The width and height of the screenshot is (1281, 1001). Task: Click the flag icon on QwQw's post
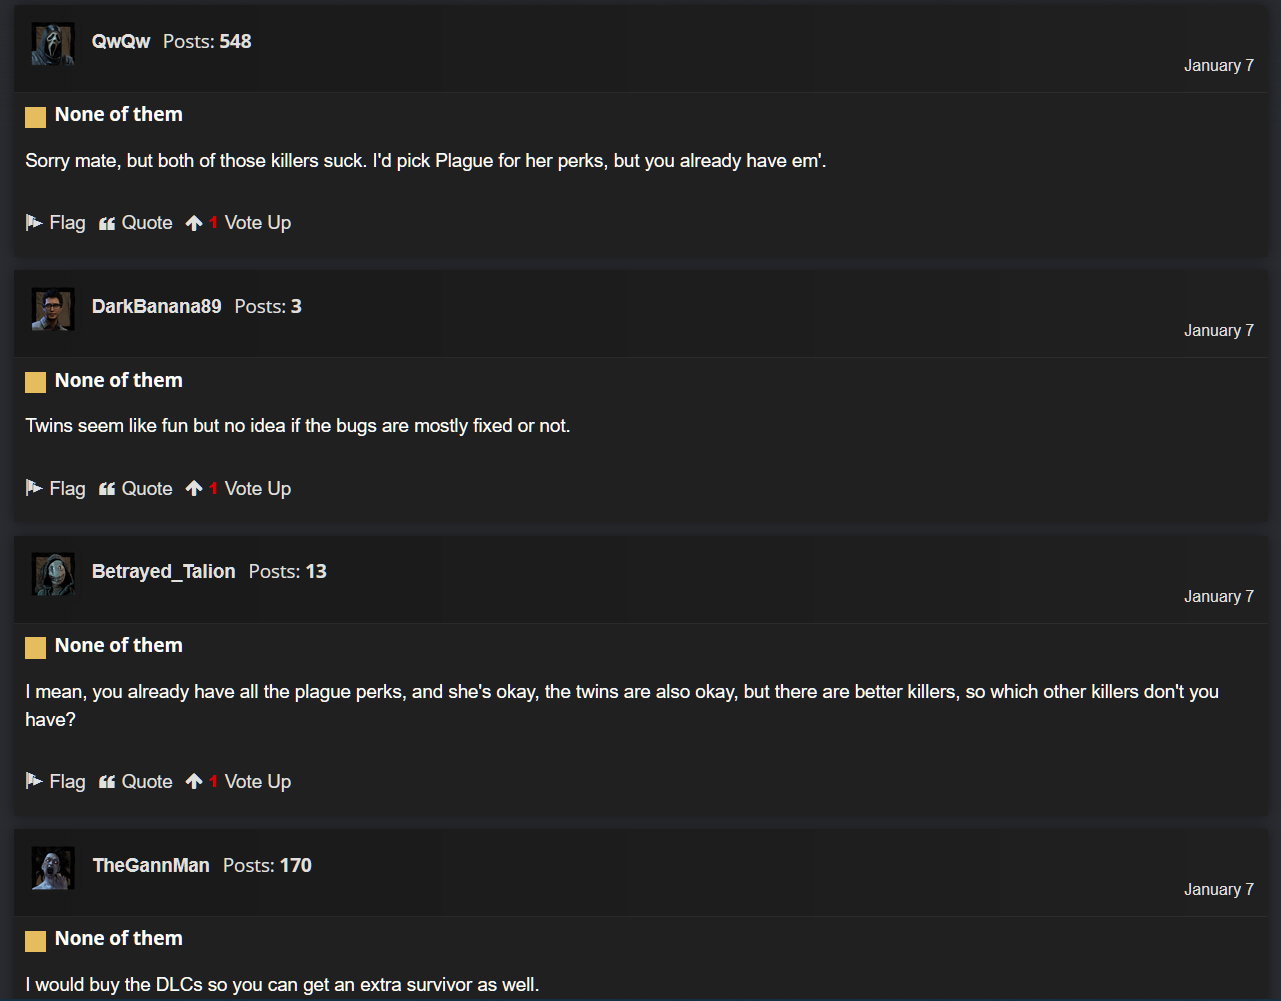(x=34, y=223)
